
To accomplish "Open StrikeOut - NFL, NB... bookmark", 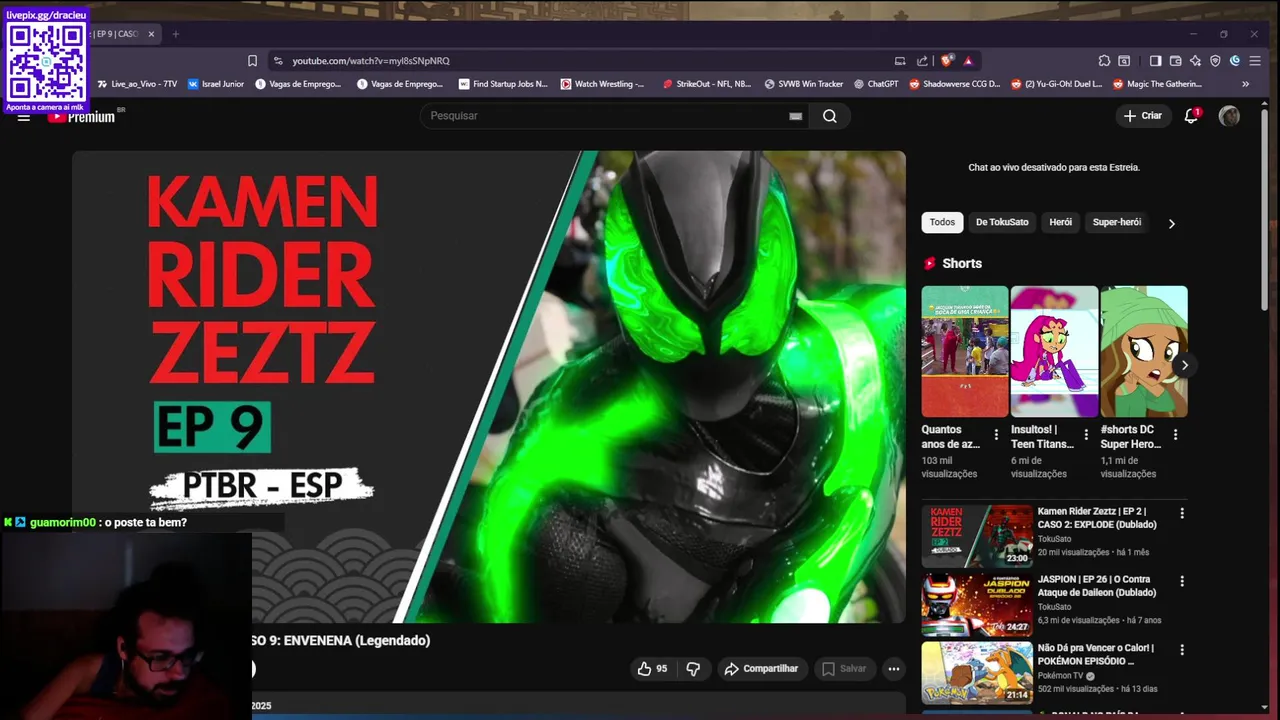I will click(x=707, y=84).
